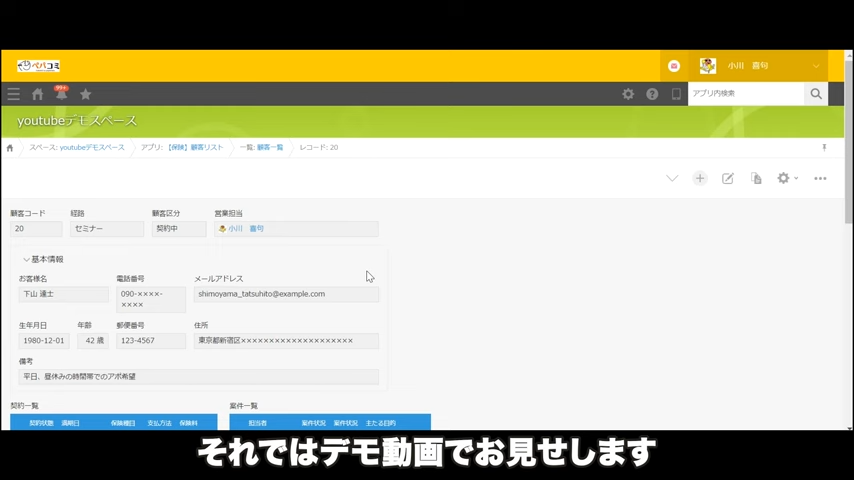Screen dimensions: 854x480
Task: Duplicate the record with copy icon
Action: pos(756,178)
